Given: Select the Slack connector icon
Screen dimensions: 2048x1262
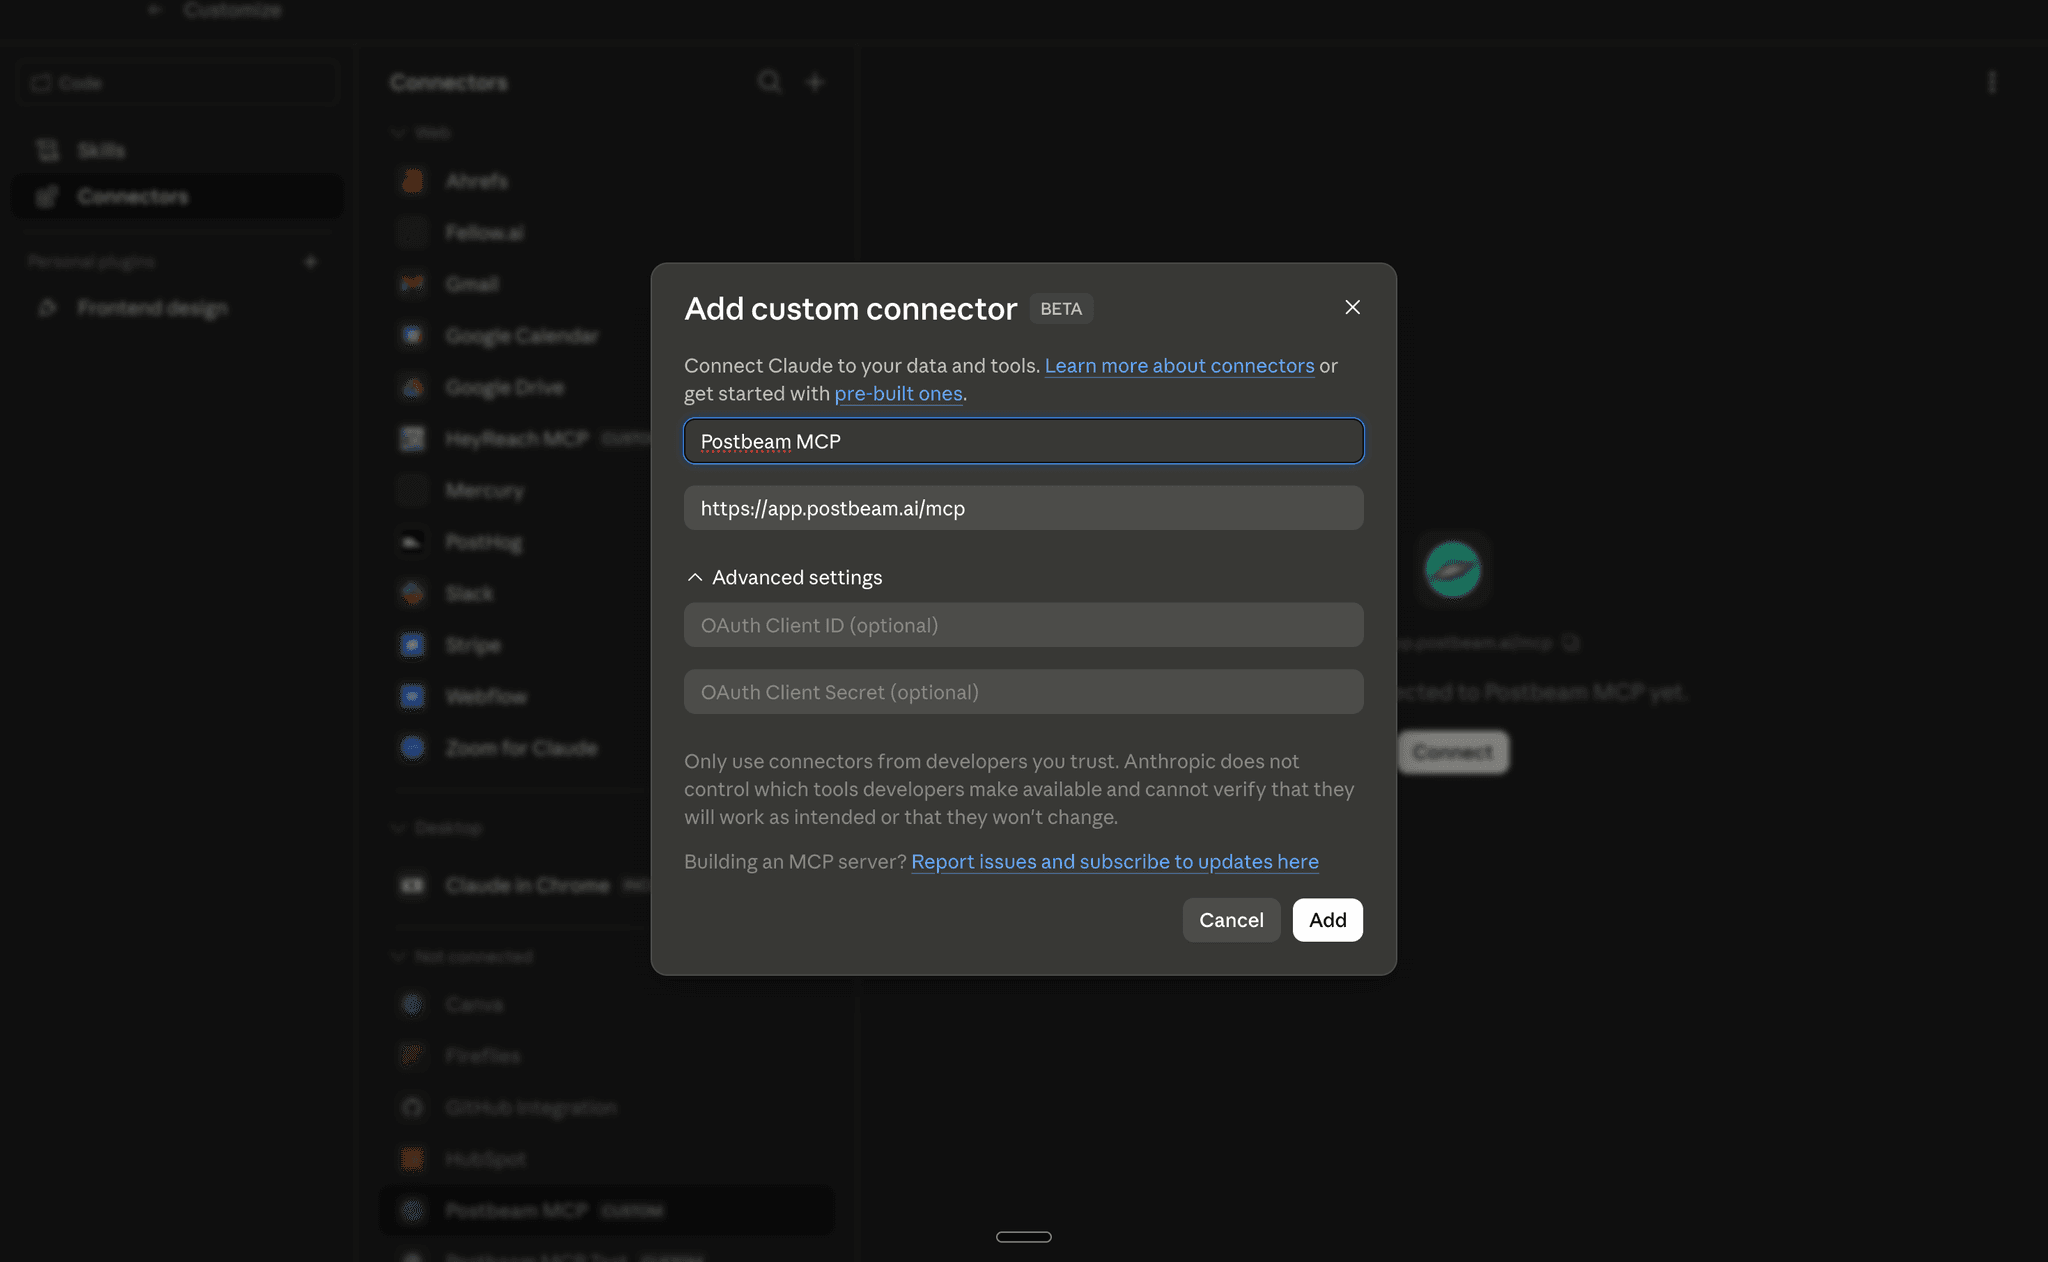Looking at the screenshot, I should pos(412,593).
